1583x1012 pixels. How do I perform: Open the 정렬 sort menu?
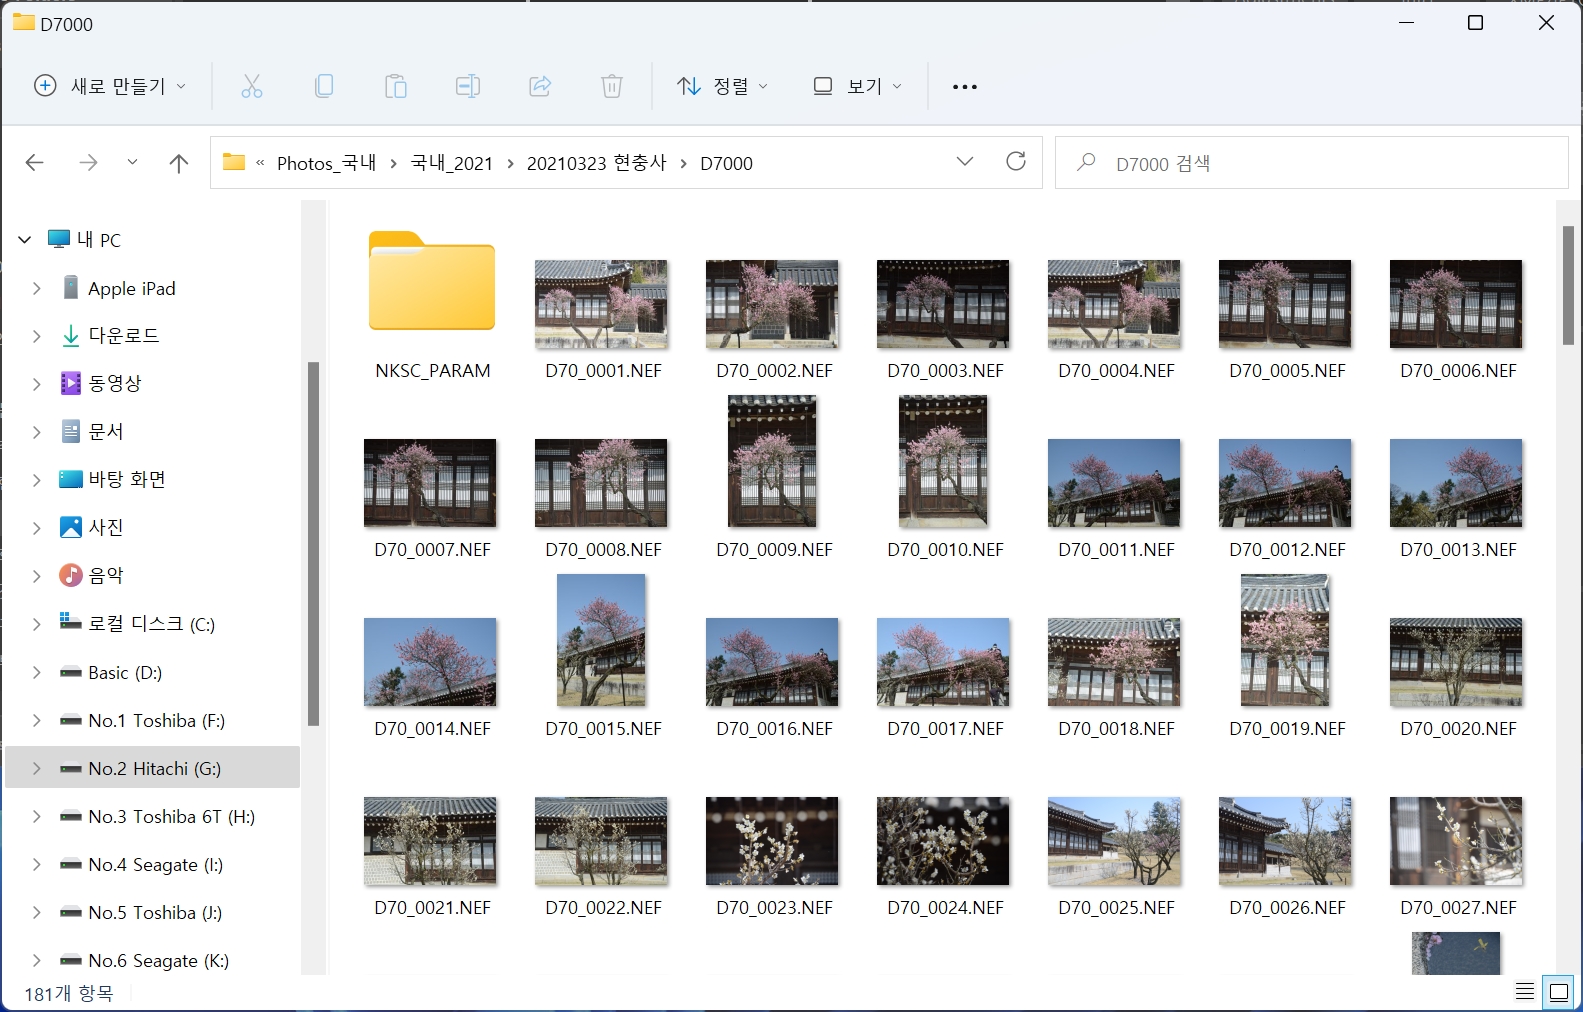pyautogui.click(x=722, y=87)
